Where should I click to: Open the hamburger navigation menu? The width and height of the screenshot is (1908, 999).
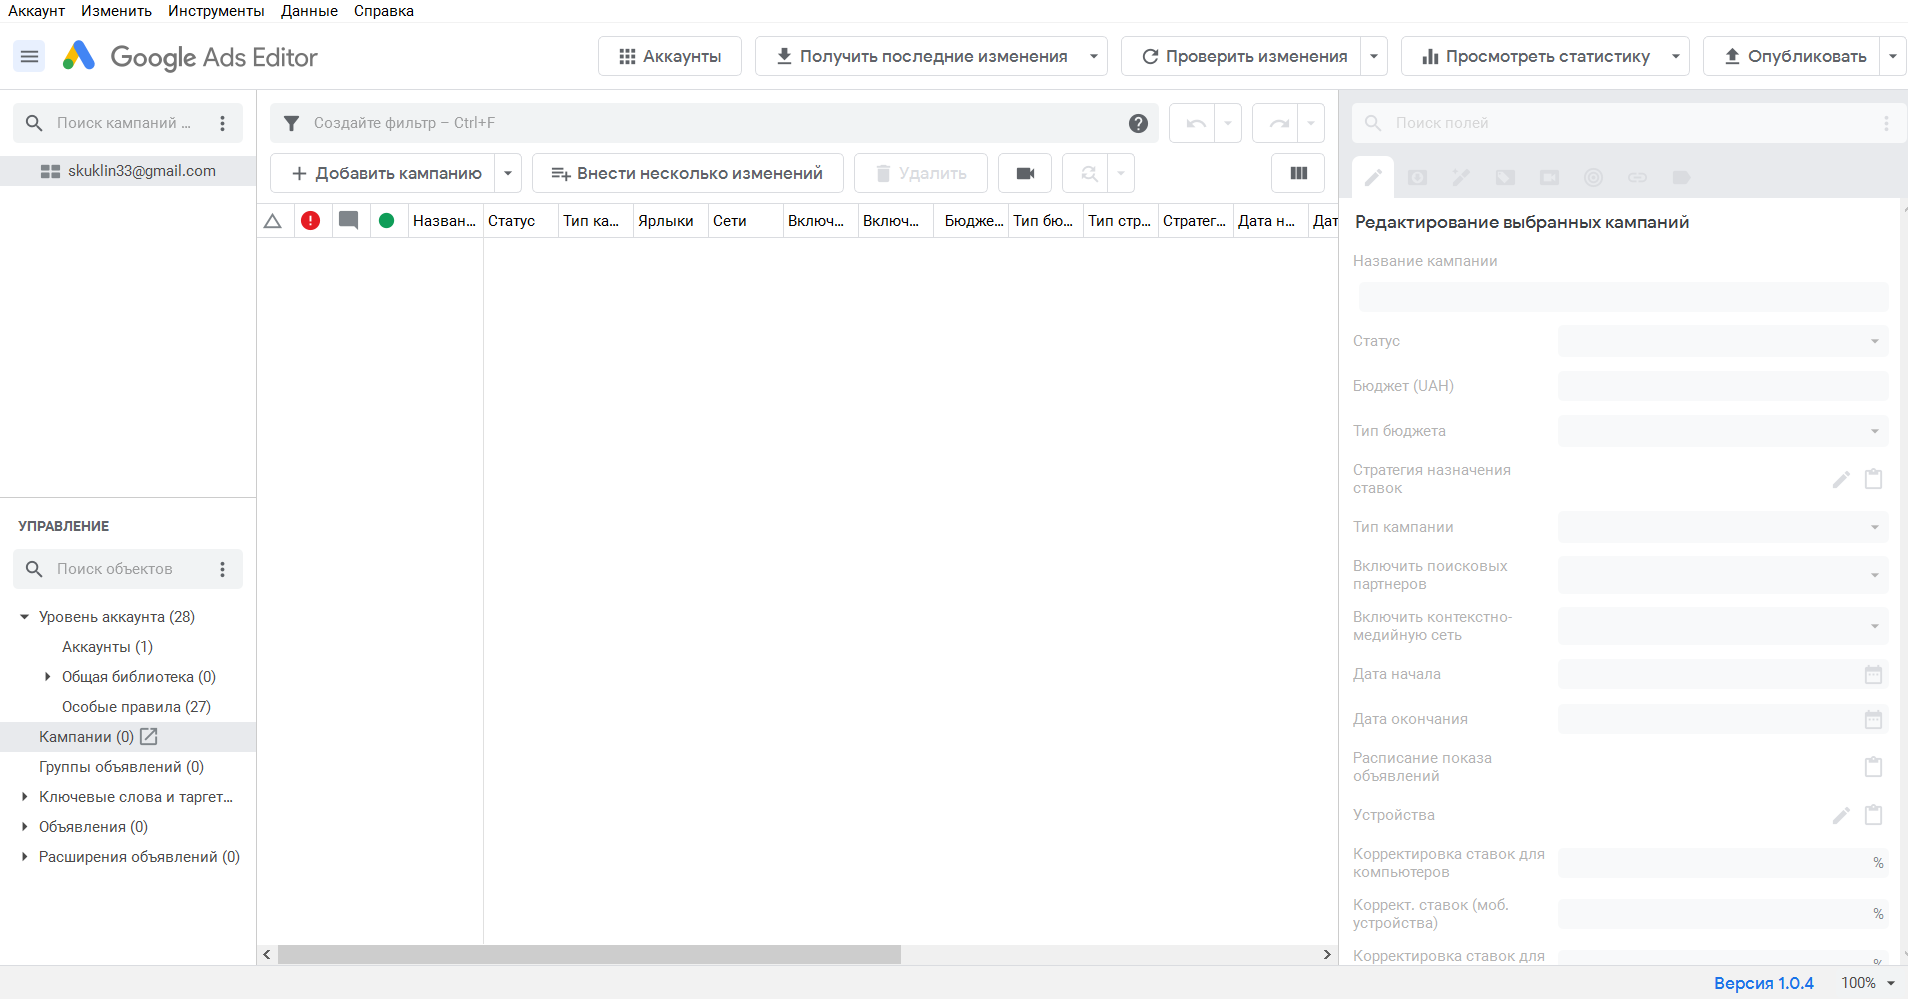30,57
